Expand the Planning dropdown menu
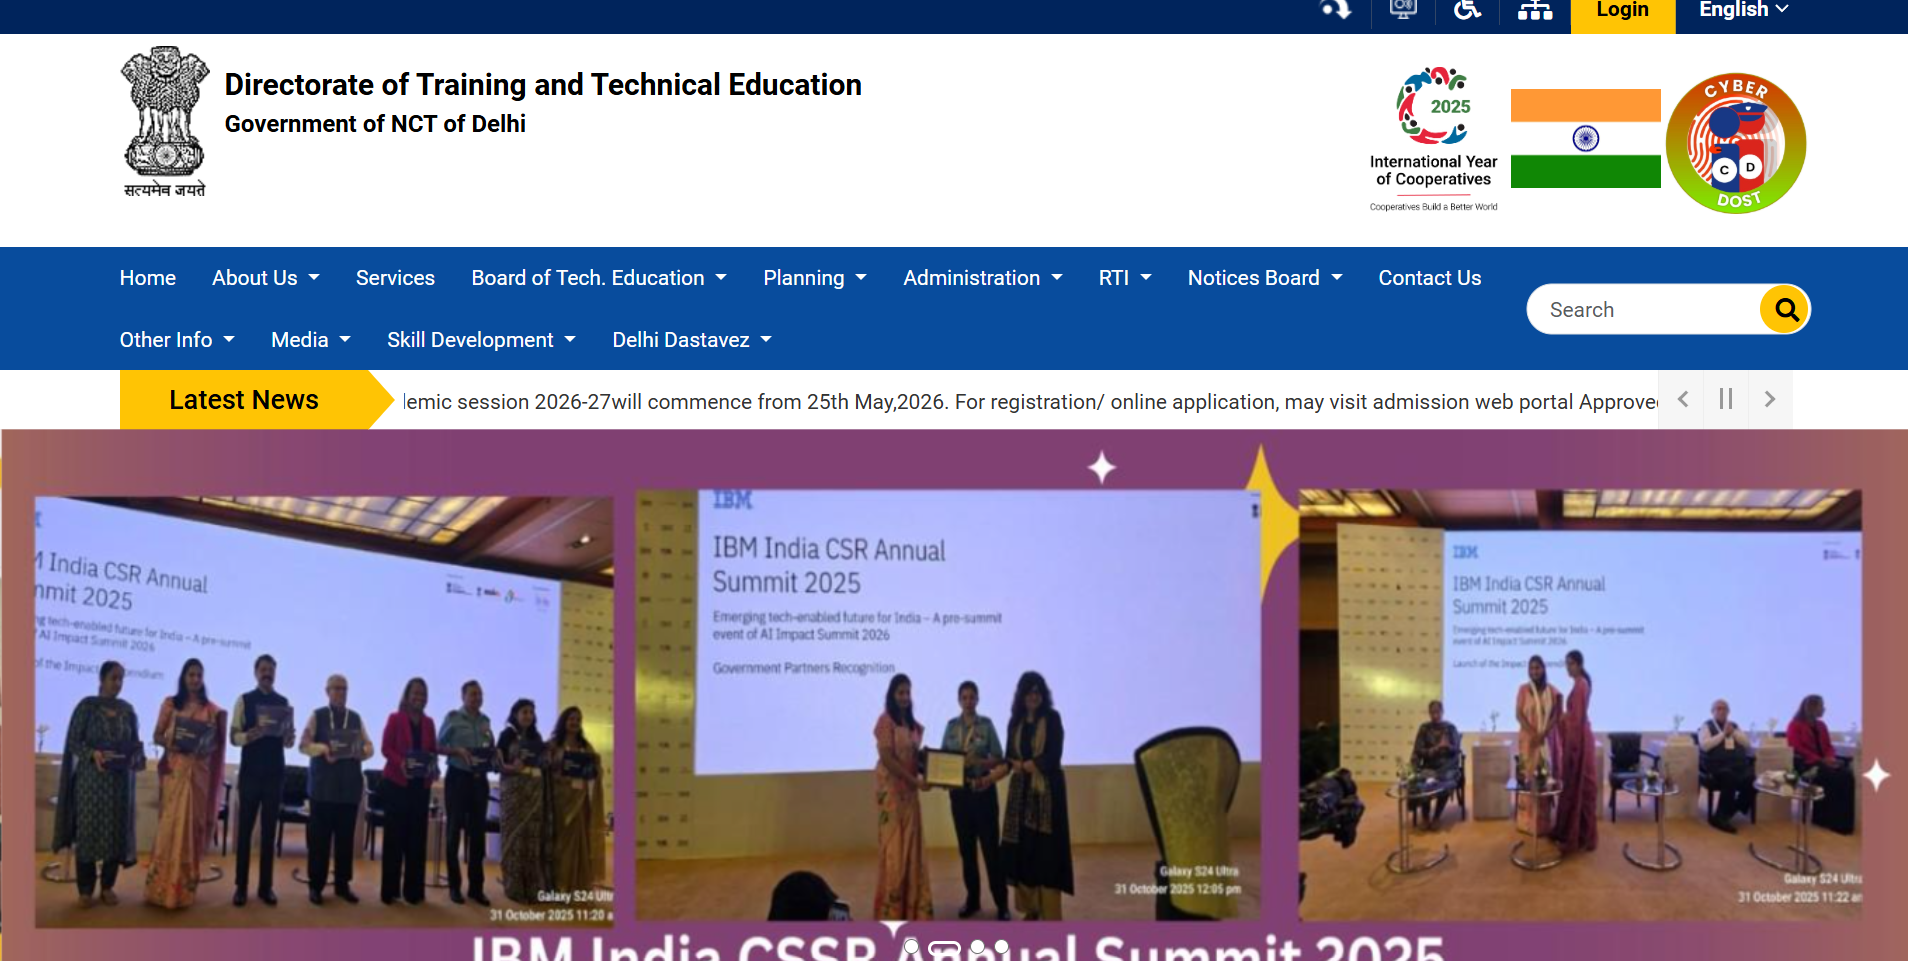Image resolution: width=1908 pixels, height=961 pixels. click(x=815, y=278)
